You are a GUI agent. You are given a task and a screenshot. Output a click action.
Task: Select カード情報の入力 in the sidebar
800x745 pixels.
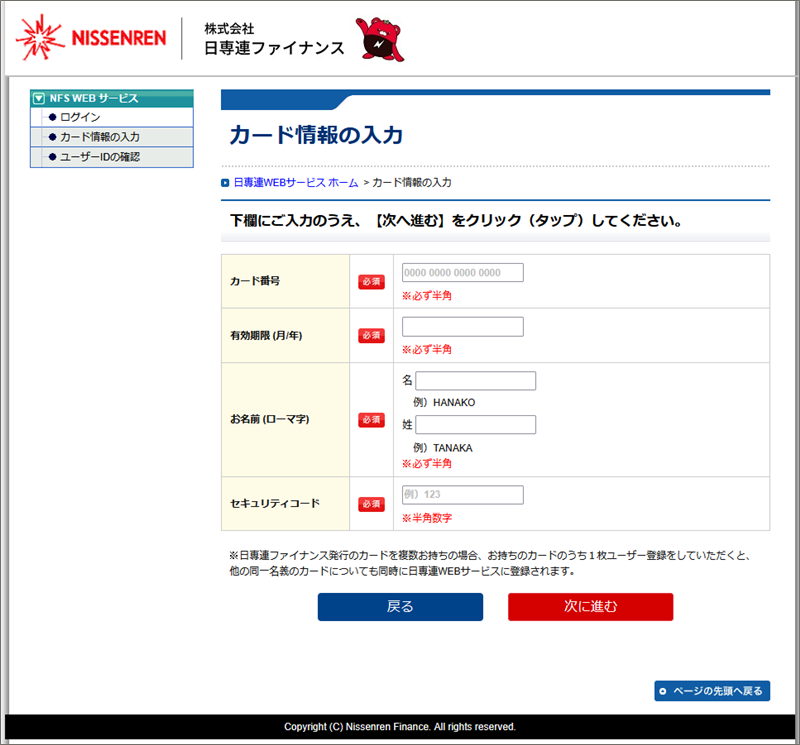[99, 137]
